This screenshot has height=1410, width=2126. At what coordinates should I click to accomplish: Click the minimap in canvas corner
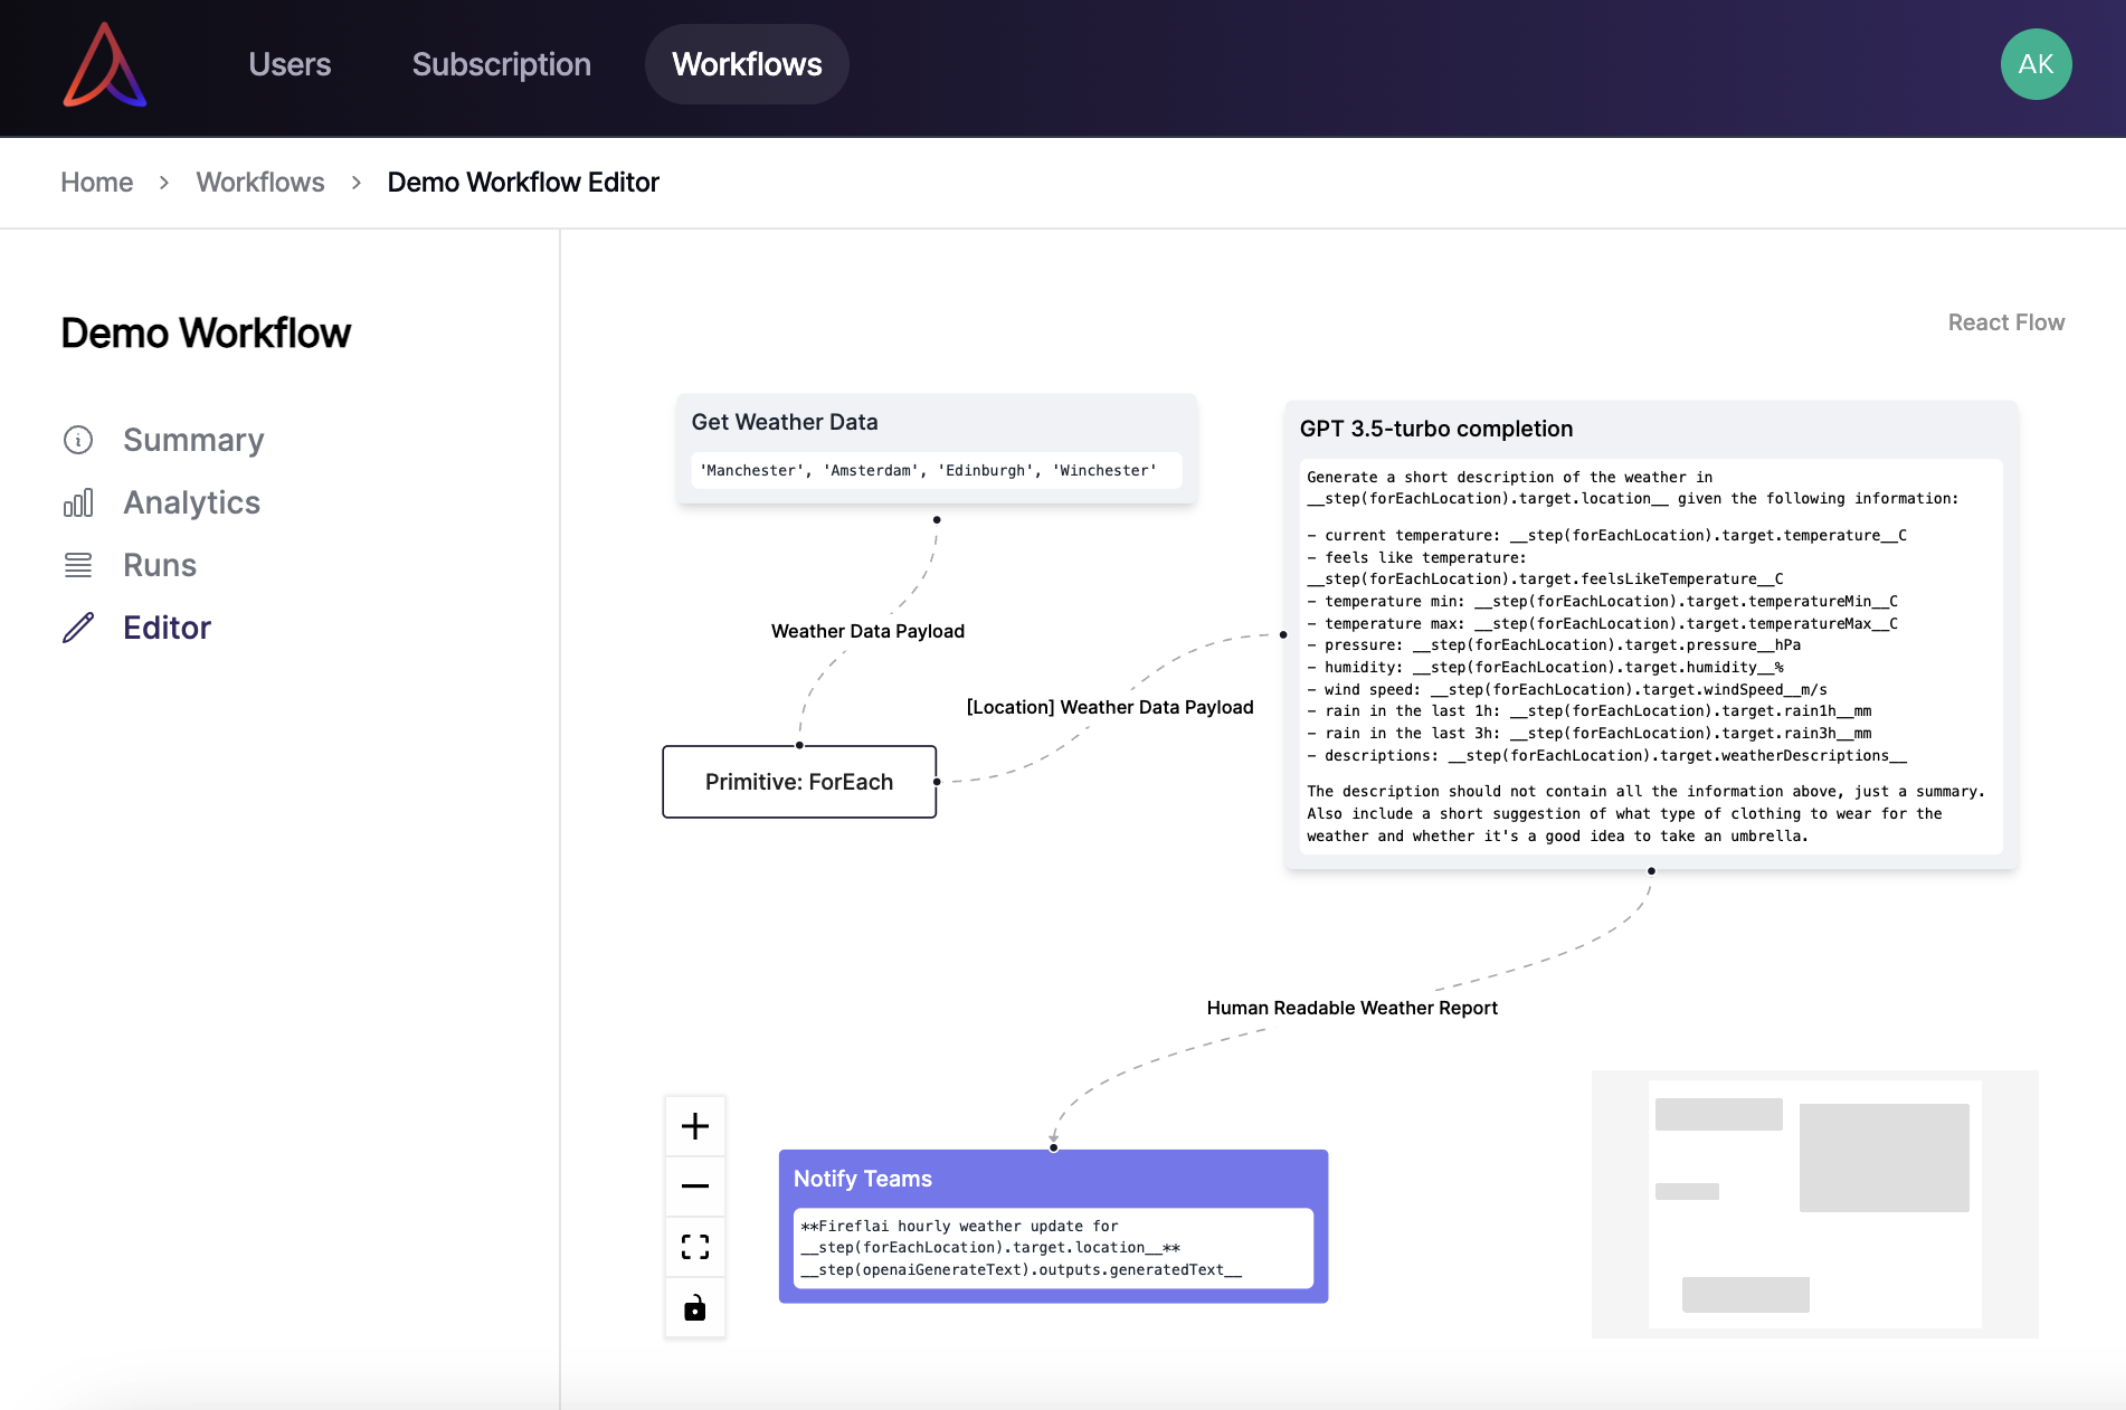(x=1814, y=1204)
